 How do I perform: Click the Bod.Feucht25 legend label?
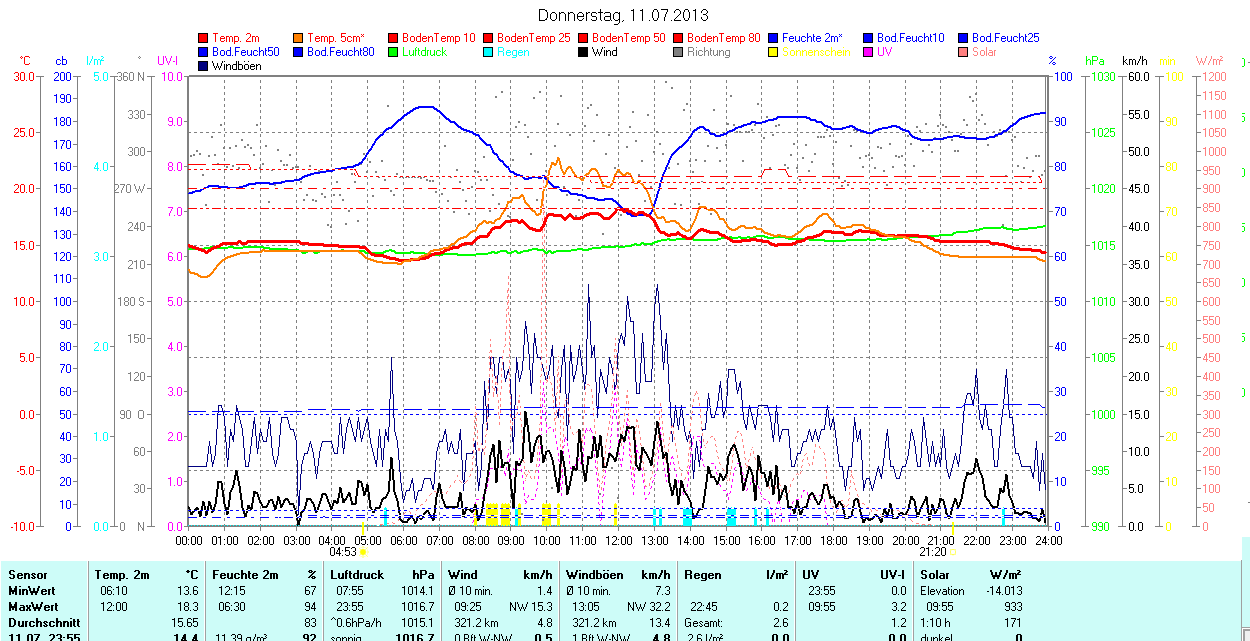click(1004, 38)
